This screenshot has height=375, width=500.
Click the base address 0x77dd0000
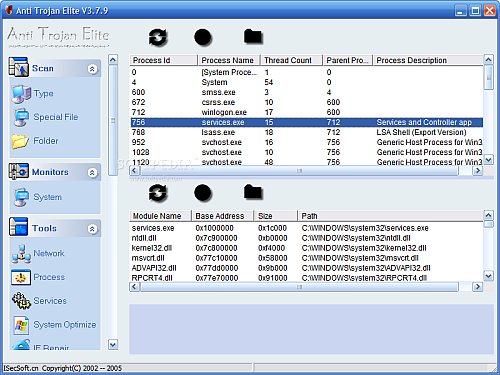pyautogui.click(x=217, y=268)
